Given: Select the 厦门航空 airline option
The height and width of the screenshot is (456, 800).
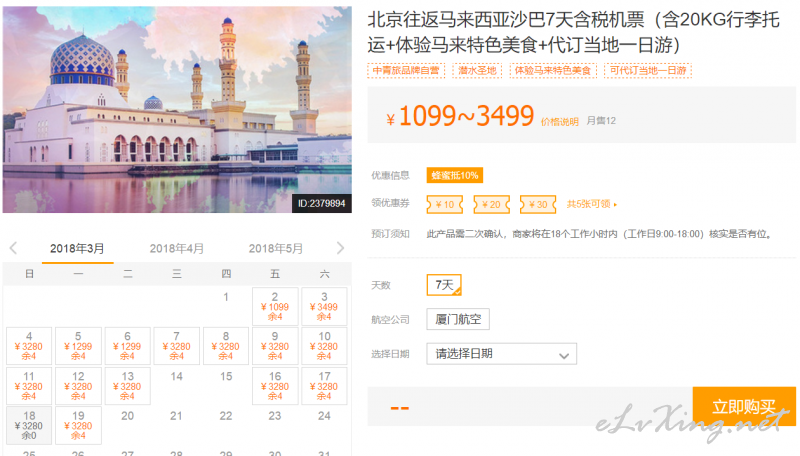Looking at the screenshot, I should pyautogui.click(x=458, y=319).
